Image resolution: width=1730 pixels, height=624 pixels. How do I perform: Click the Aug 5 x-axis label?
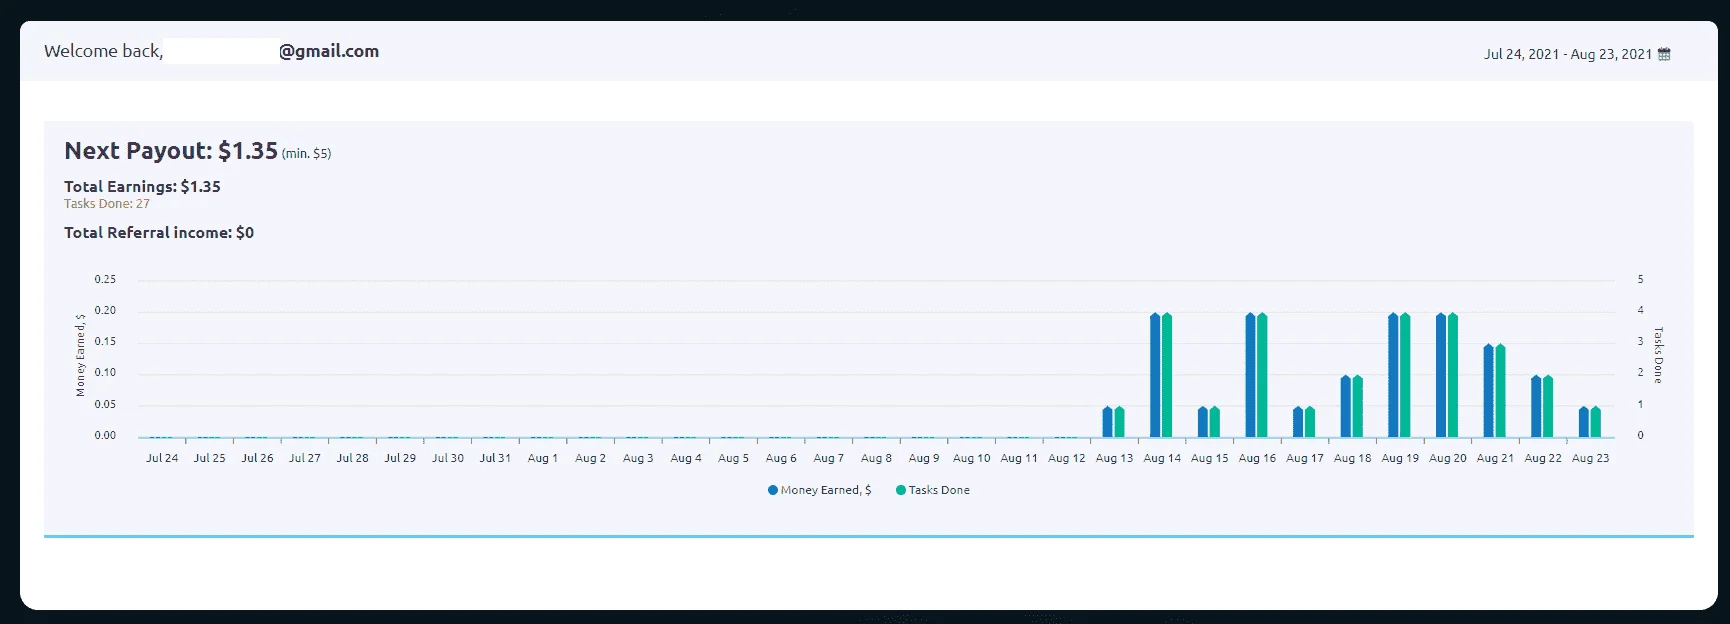point(733,458)
